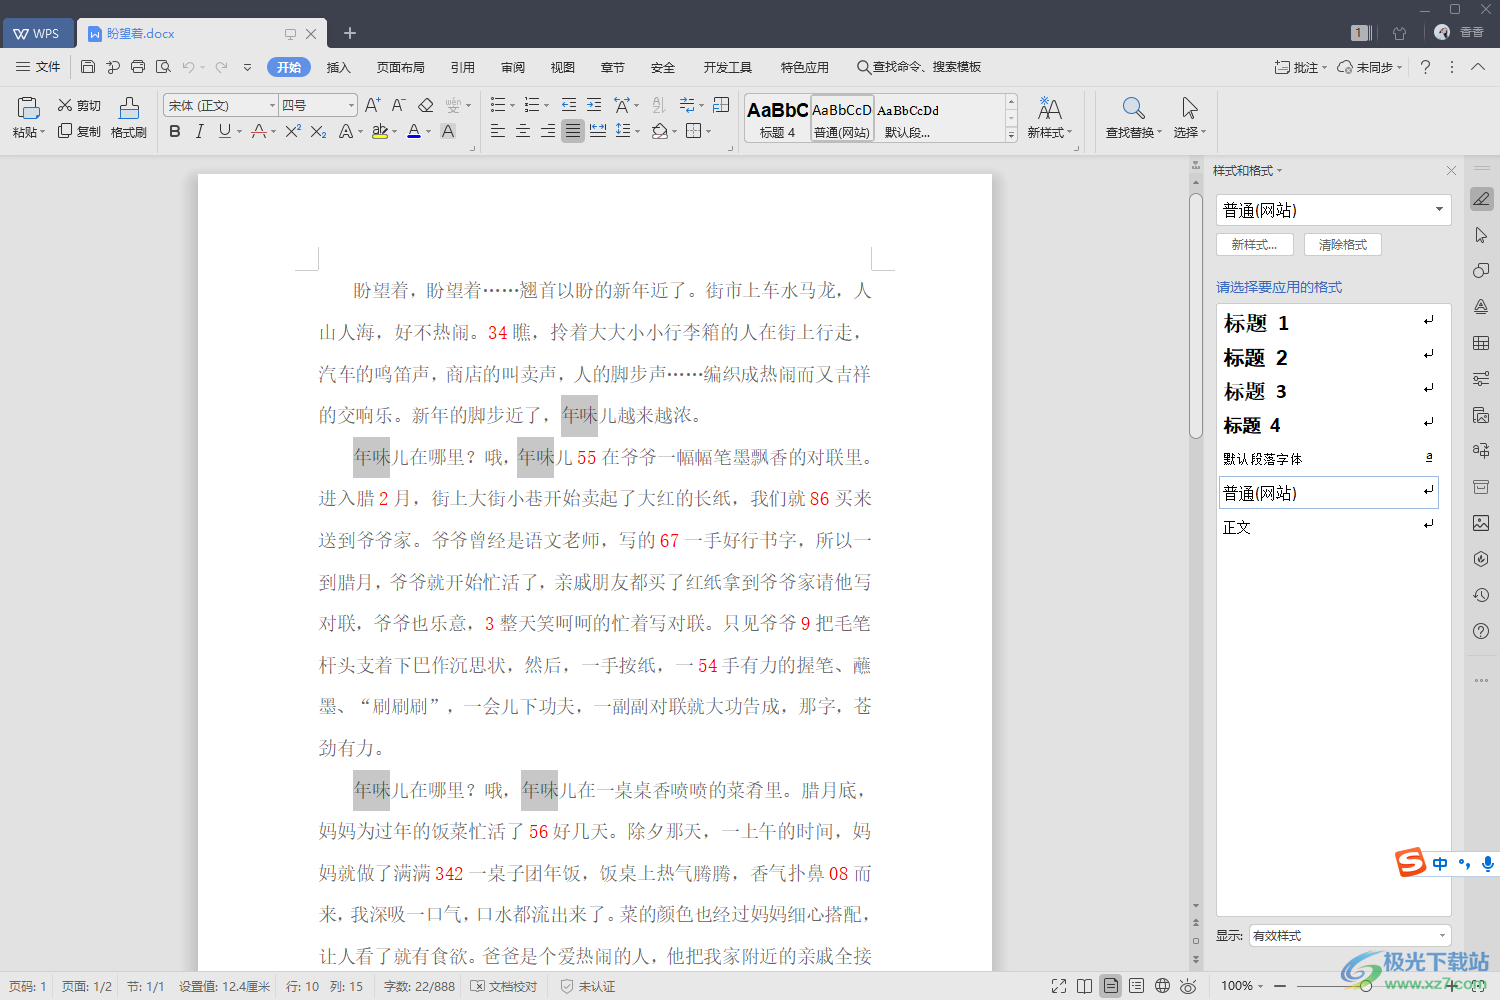The image size is (1500, 1000).
Task: Apply superscript X² formatting
Action: 293,131
